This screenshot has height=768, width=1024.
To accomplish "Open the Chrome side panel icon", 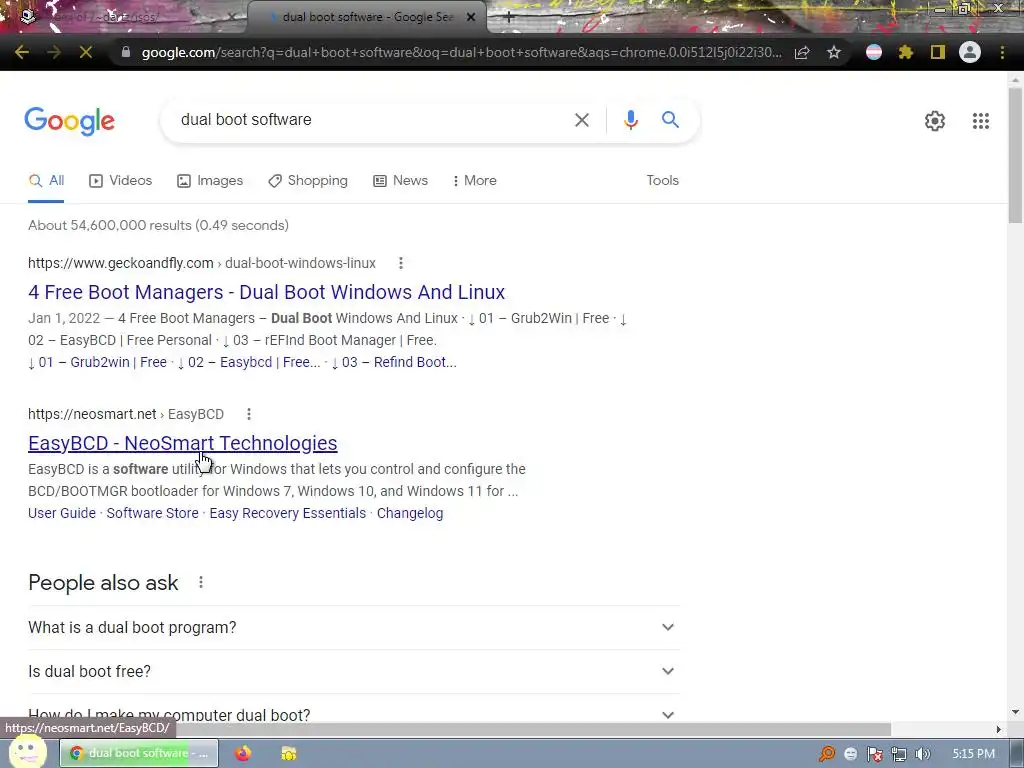I will tap(938, 52).
